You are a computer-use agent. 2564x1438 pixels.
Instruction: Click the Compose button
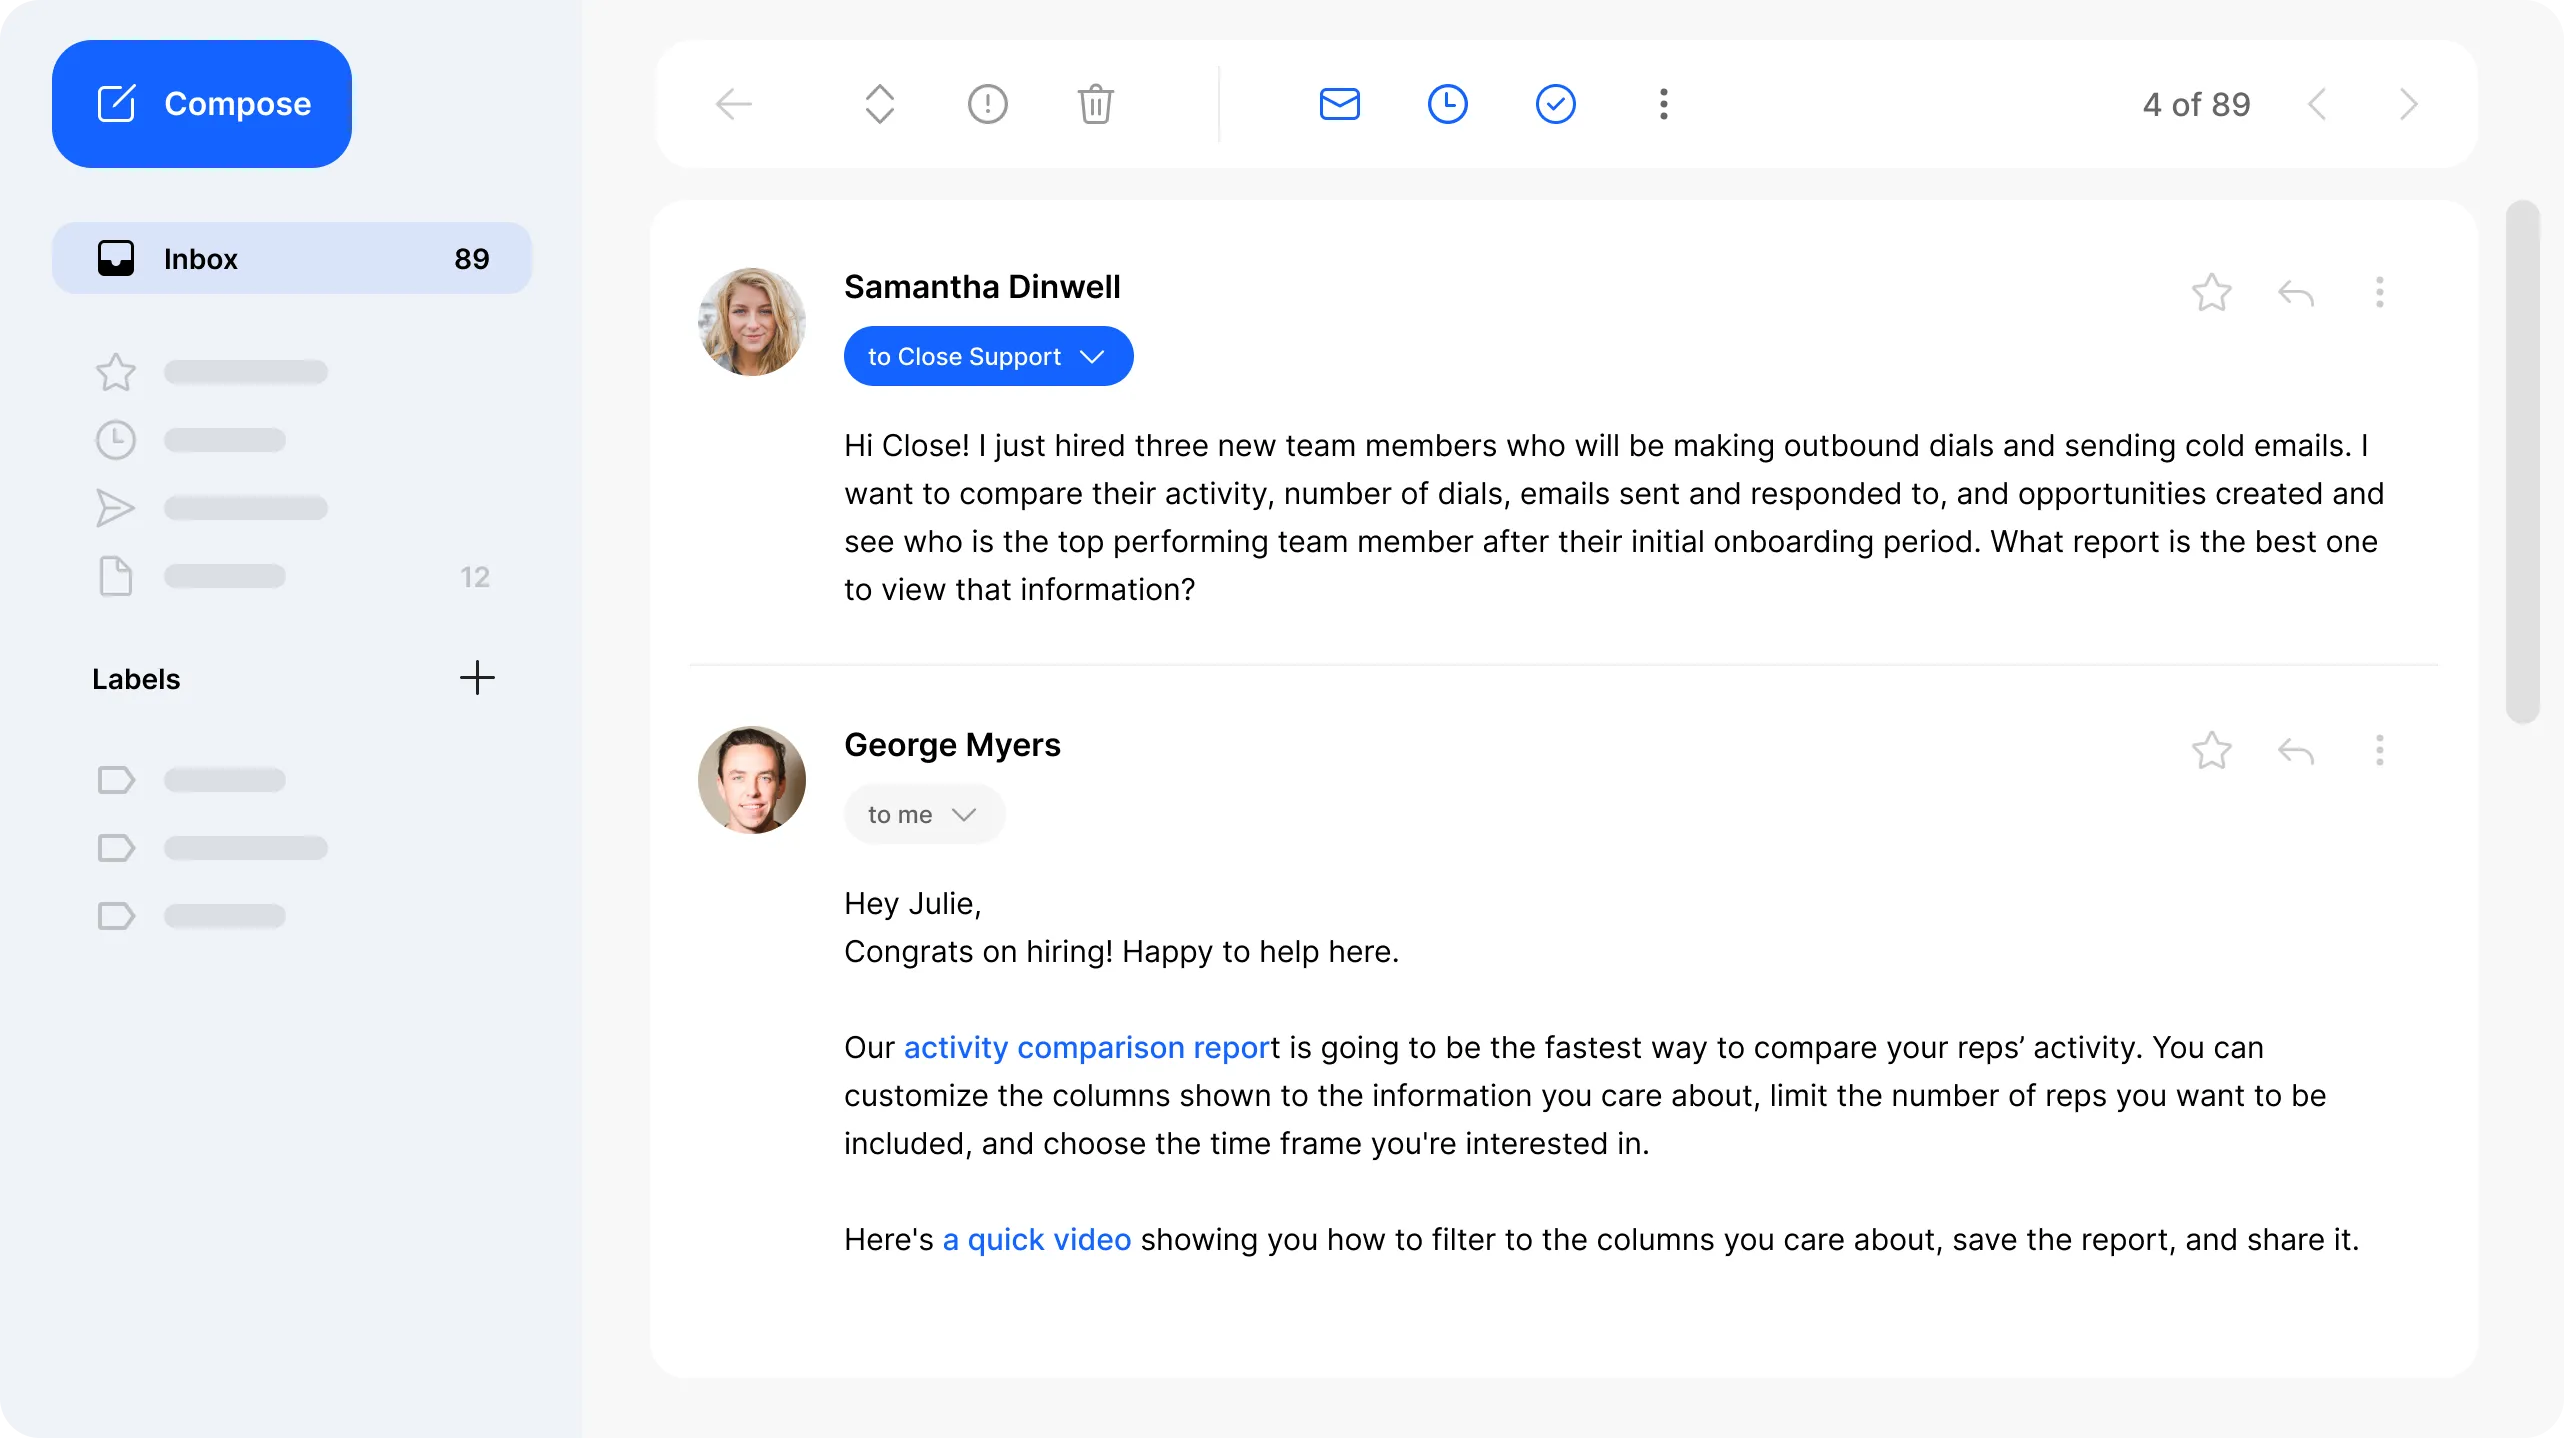coord(201,104)
